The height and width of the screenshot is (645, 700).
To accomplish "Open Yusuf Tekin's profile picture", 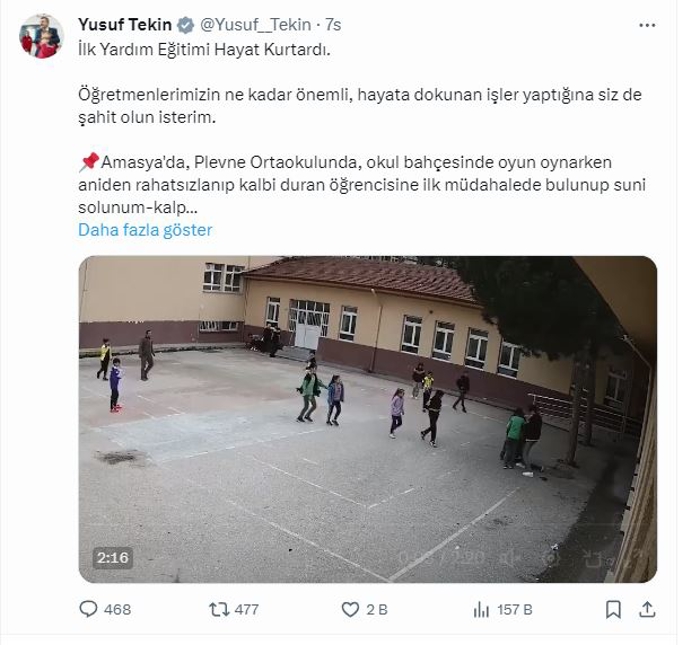I will 41,36.
